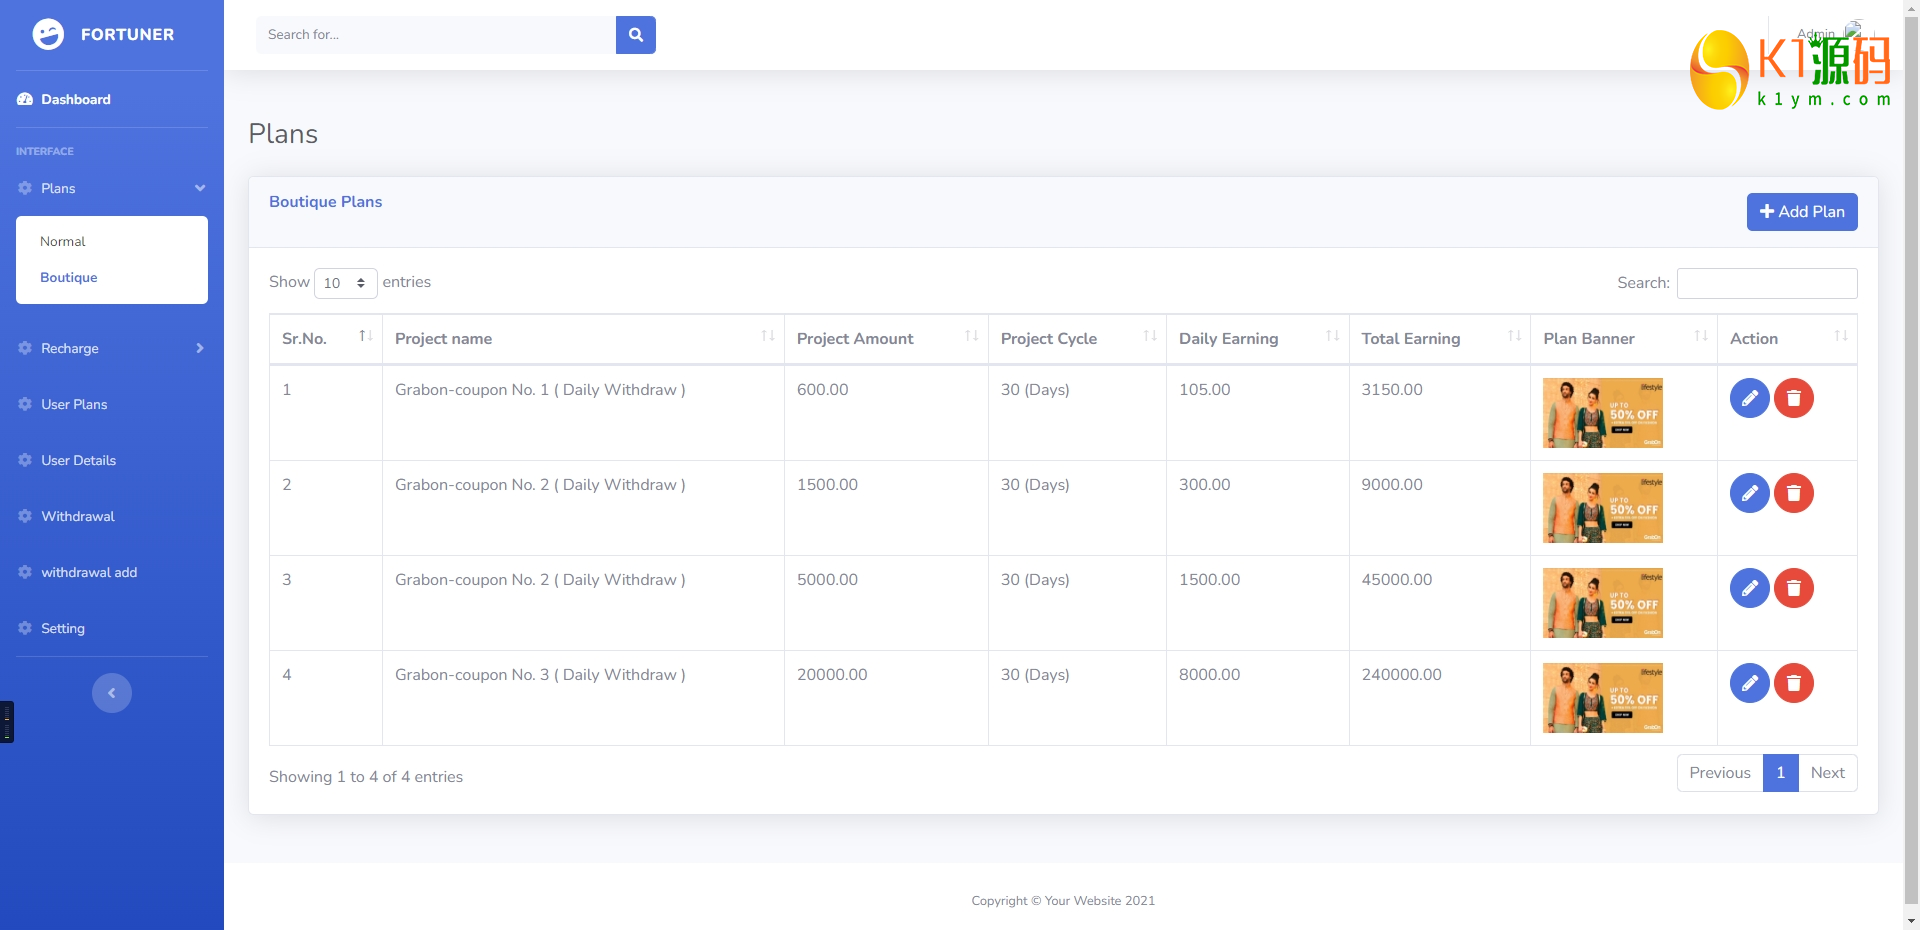Go to User Details in sidebar
The image size is (1920, 930).
point(78,460)
